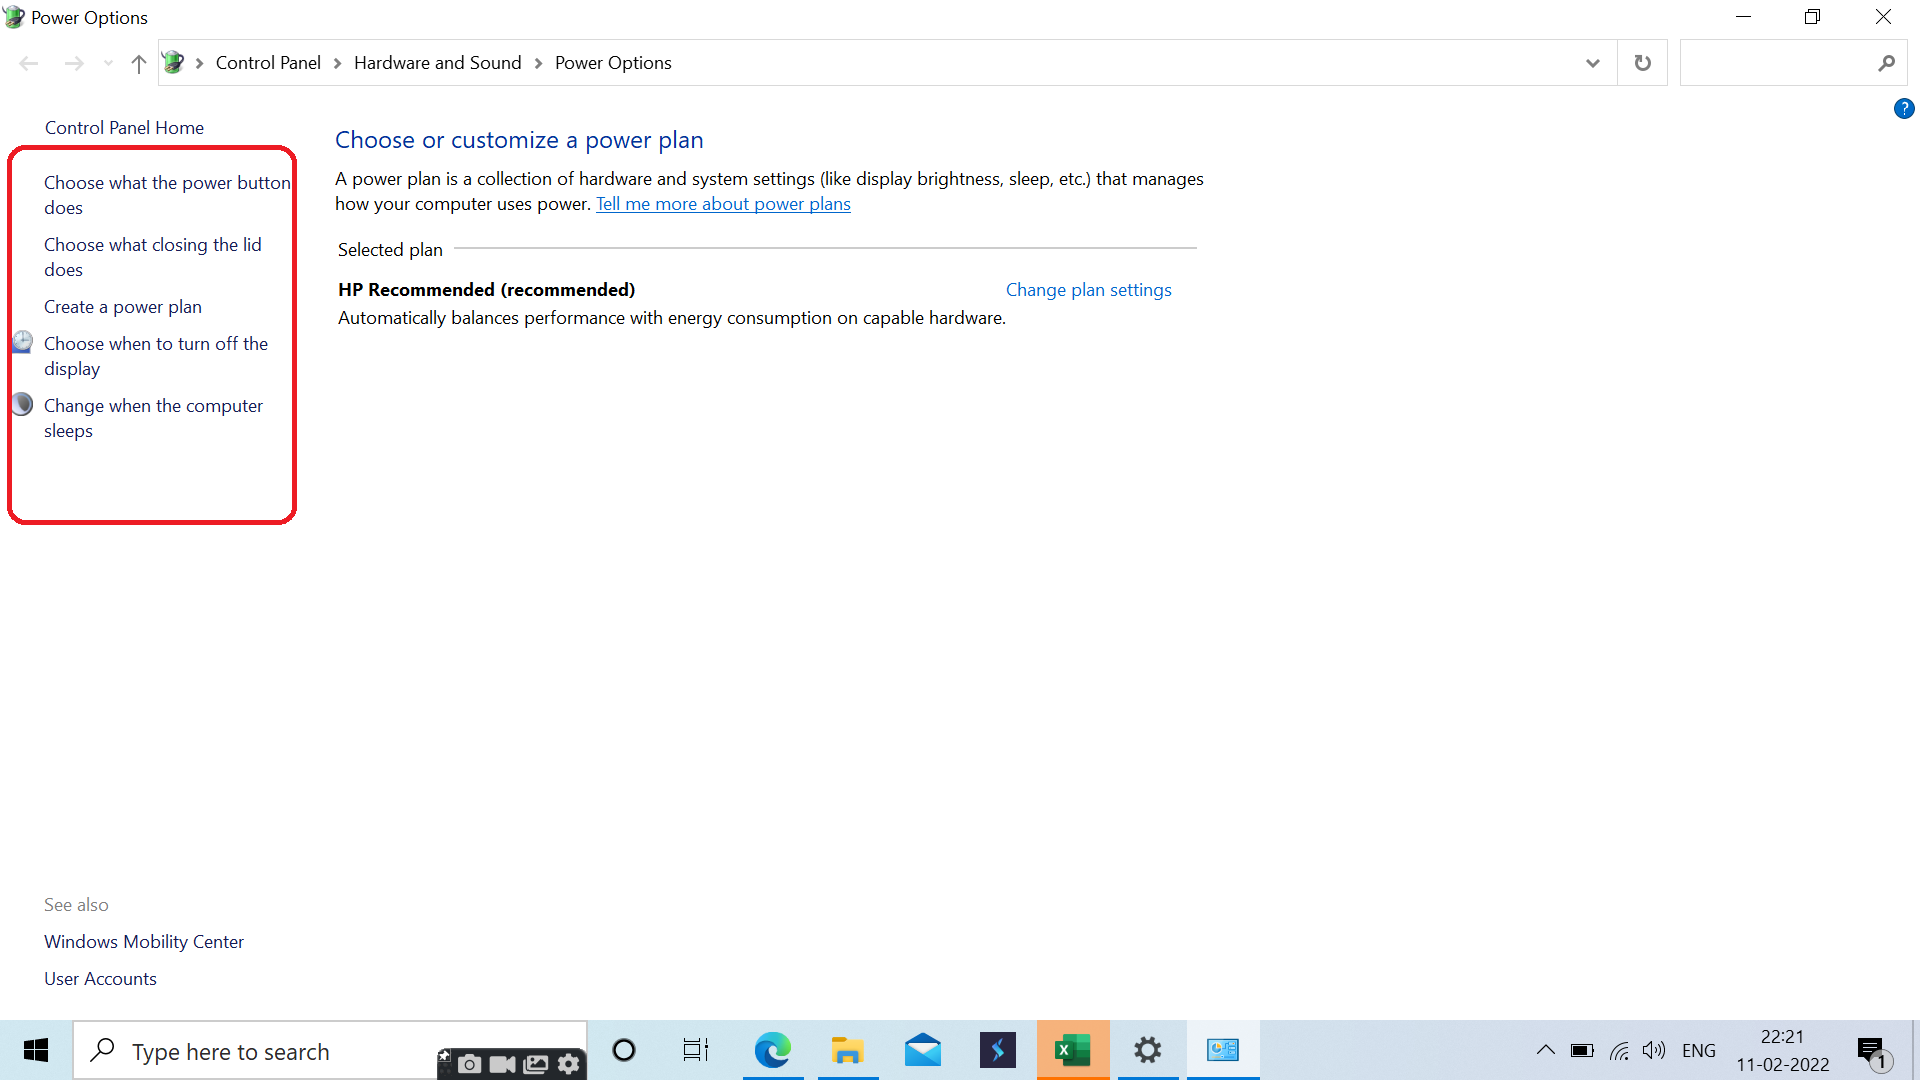Select Create a power plan option
The height and width of the screenshot is (1080, 1920).
pyautogui.click(x=124, y=306)
